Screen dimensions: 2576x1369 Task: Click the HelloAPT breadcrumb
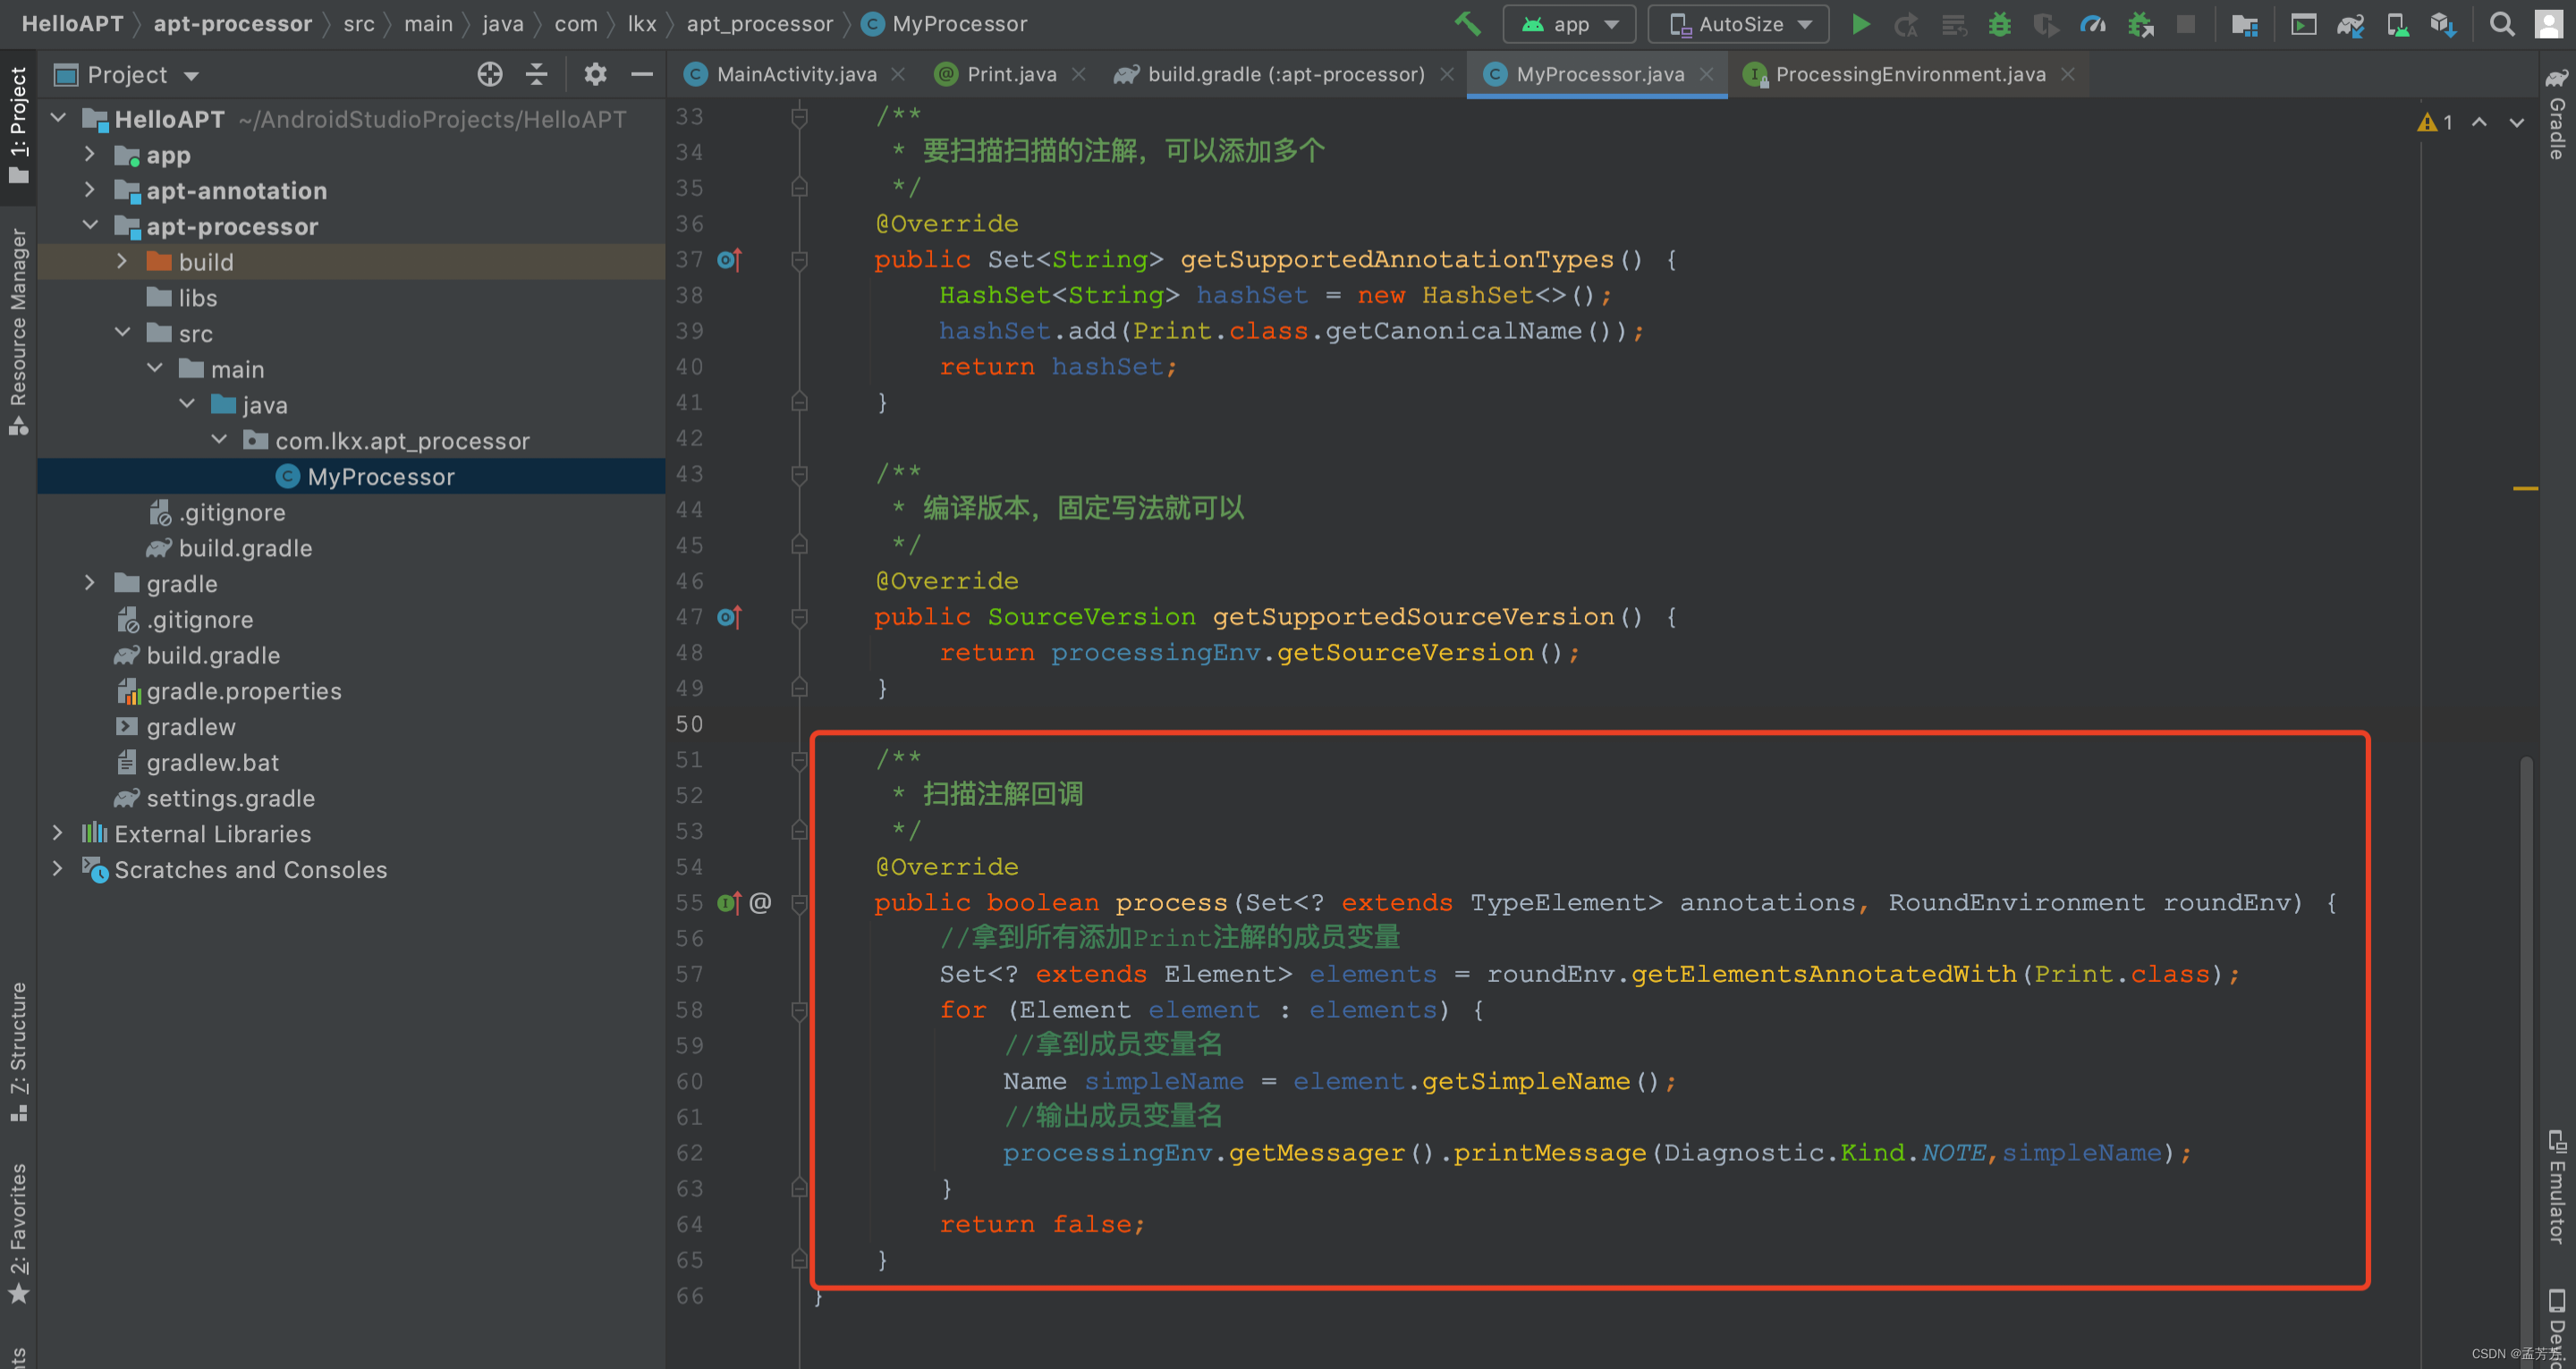[72, 24]
